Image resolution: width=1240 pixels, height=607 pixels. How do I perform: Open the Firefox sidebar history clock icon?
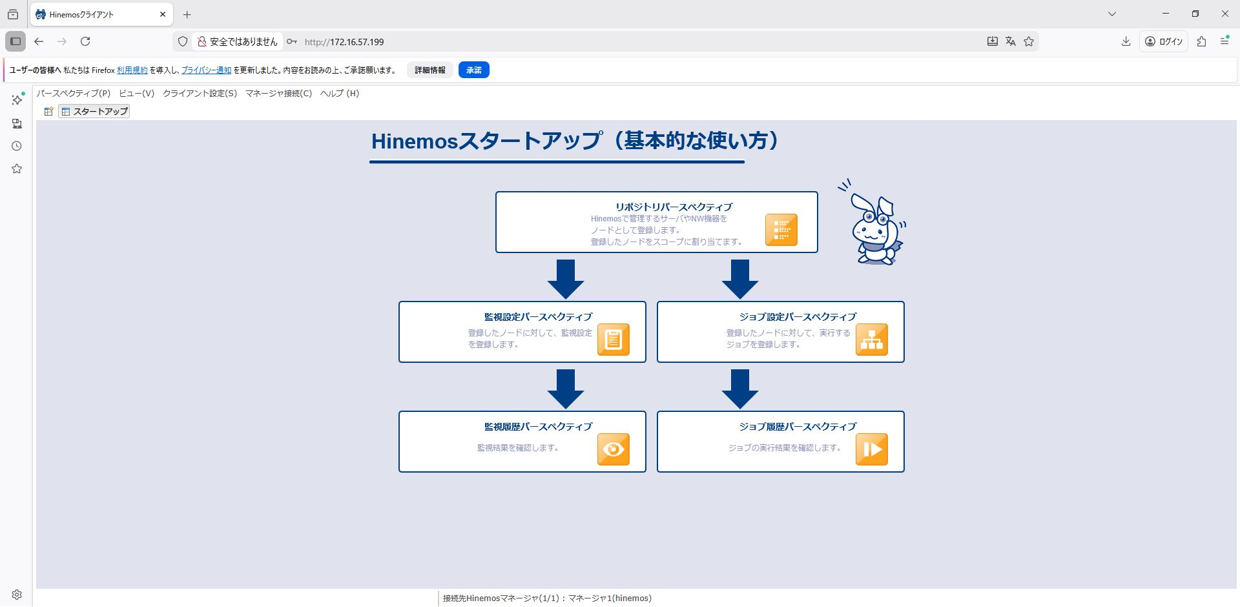click(x=16, y=146)
